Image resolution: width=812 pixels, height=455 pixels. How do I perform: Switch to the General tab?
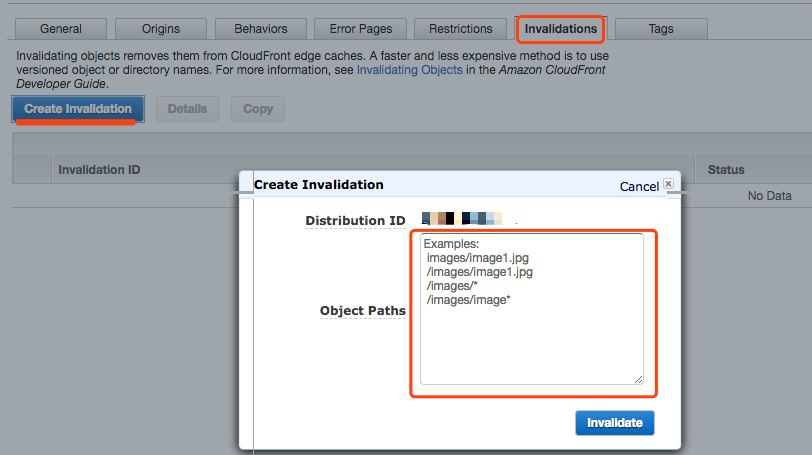[60, 29]
